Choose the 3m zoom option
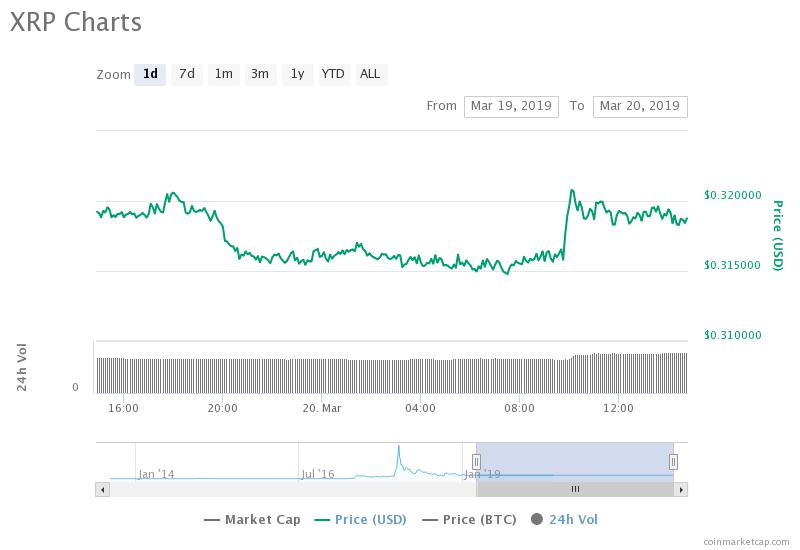Screen dimensions: 800x550 260,74
